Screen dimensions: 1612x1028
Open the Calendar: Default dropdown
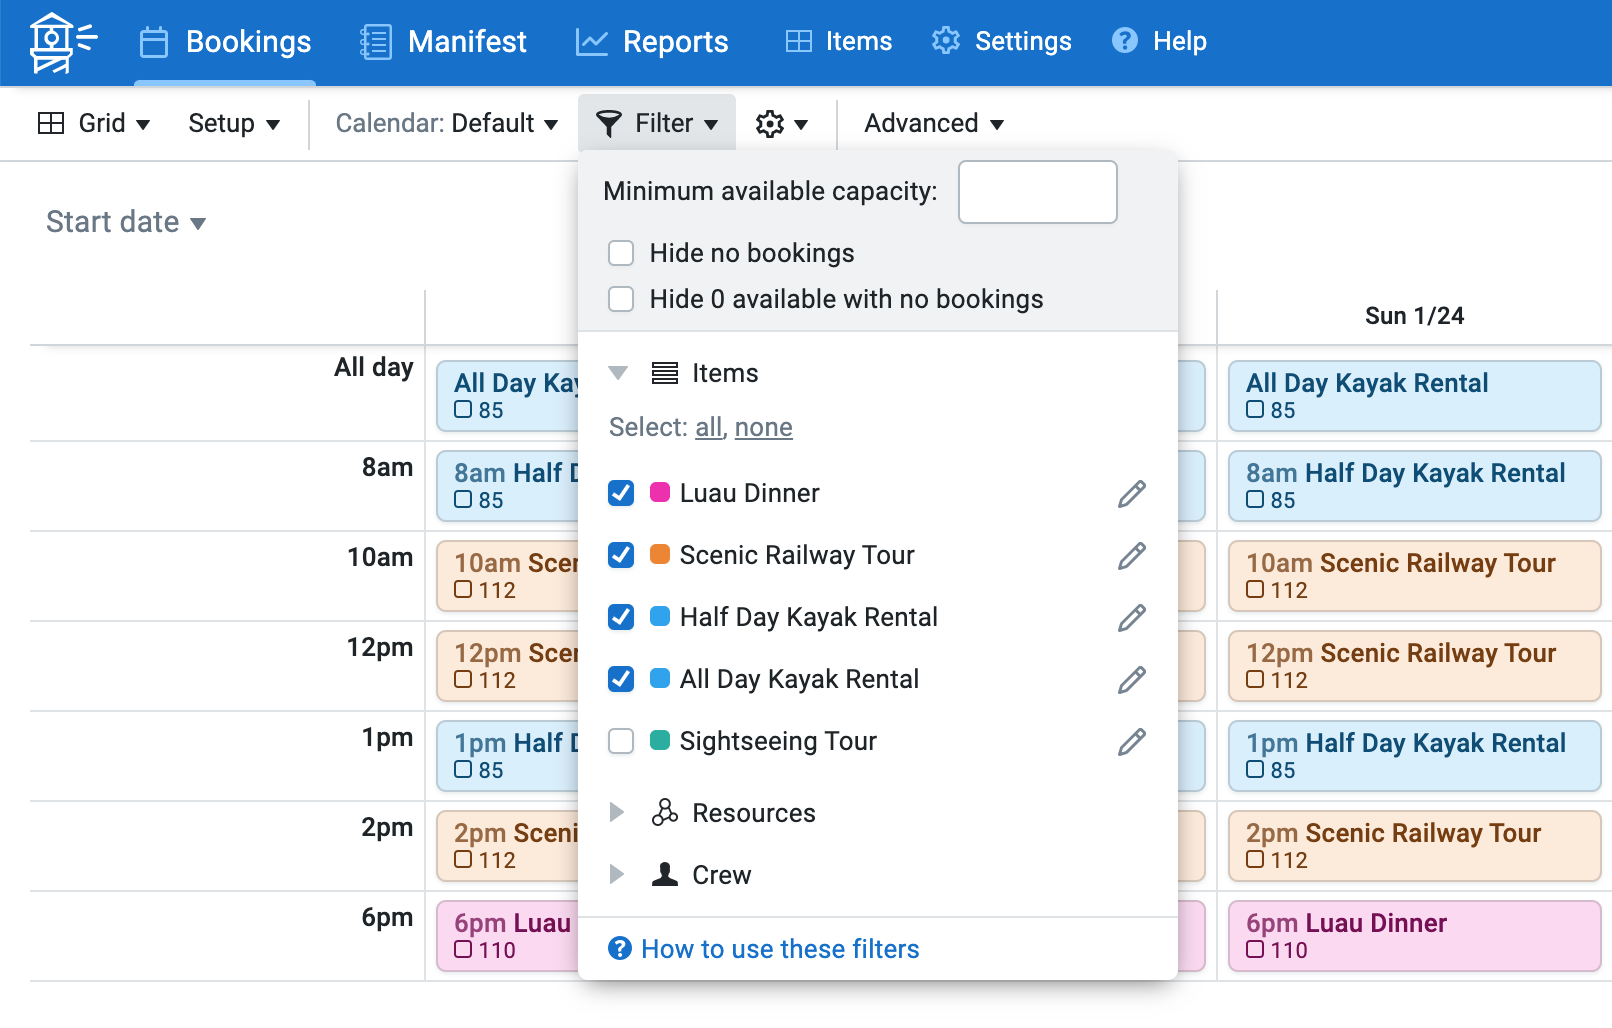[447, 124]
